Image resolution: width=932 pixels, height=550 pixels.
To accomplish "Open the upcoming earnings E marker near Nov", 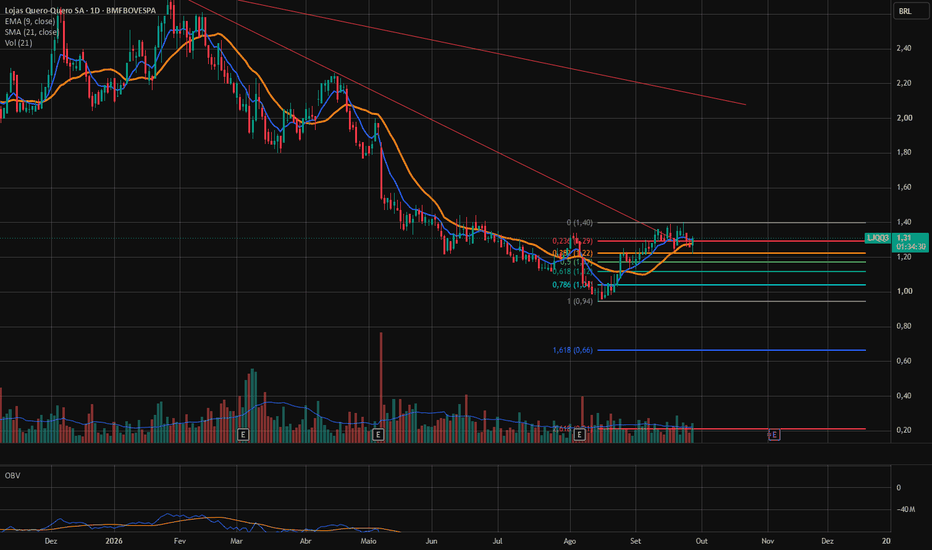I will (774, 435).
